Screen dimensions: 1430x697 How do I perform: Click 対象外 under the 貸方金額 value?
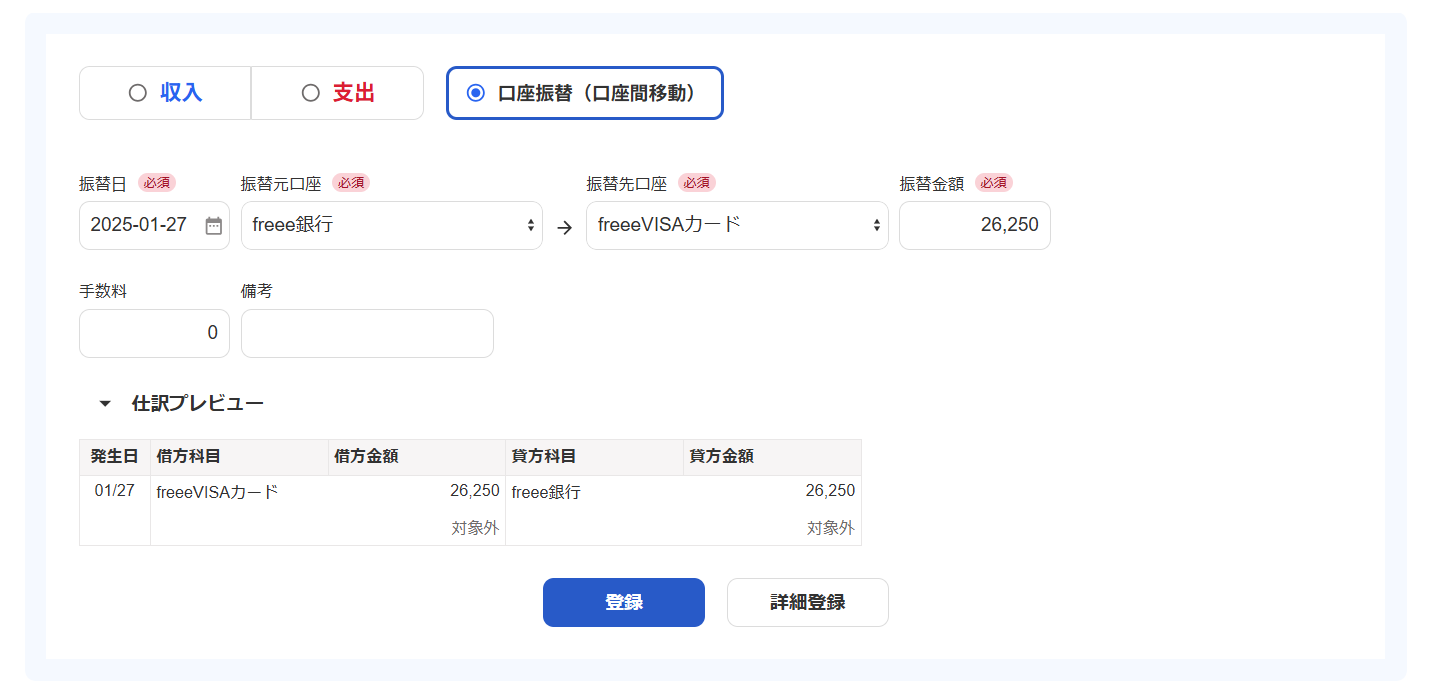click(831, 528)
